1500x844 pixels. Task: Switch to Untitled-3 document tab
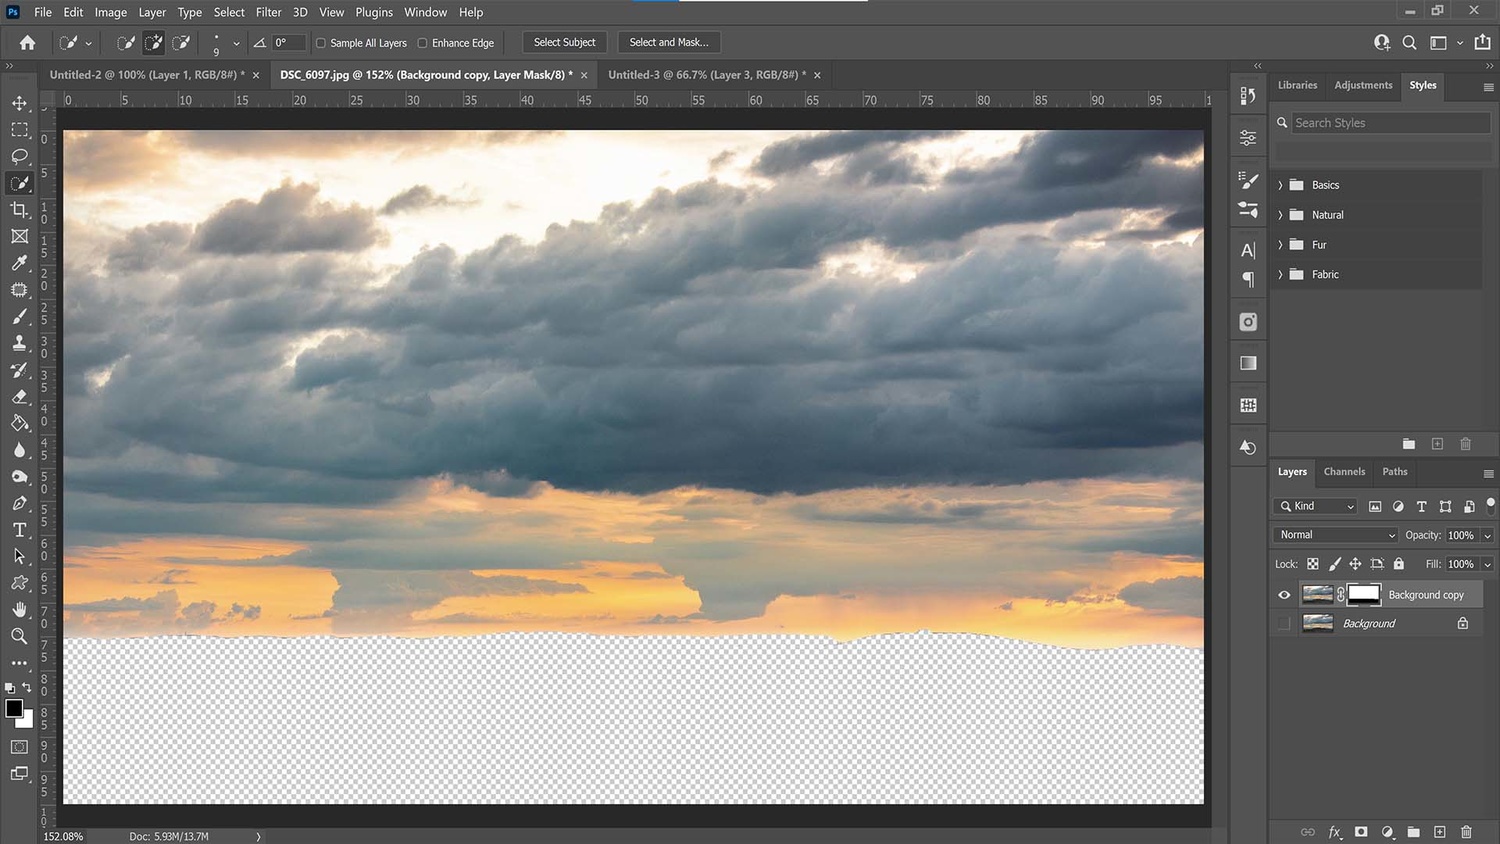pos(706,75)
